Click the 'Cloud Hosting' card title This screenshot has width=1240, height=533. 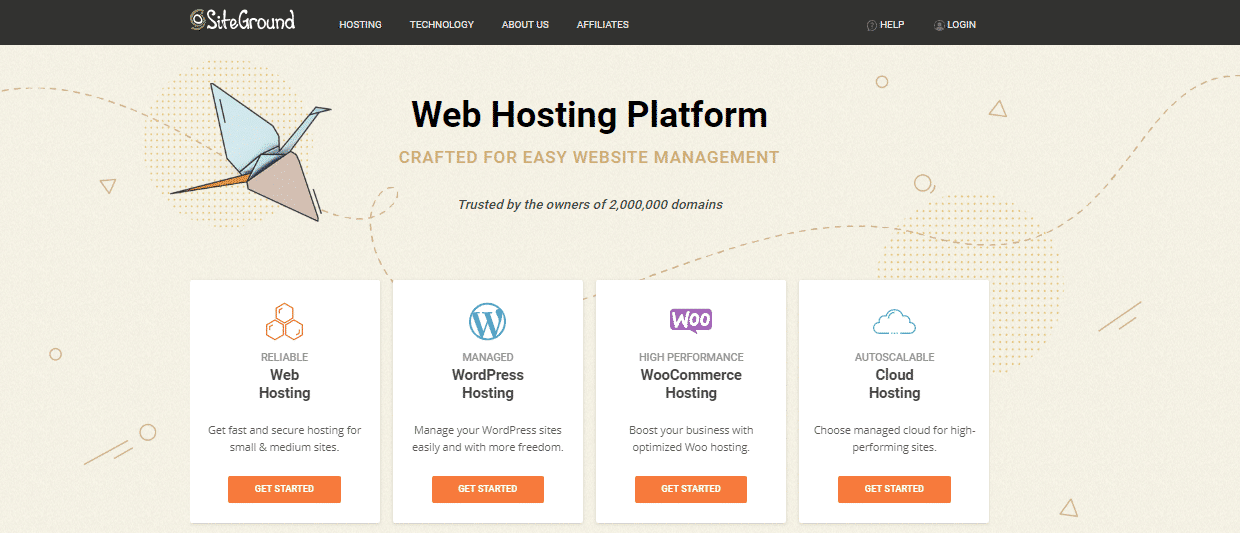pyautogui.click(x=894, y=384)
